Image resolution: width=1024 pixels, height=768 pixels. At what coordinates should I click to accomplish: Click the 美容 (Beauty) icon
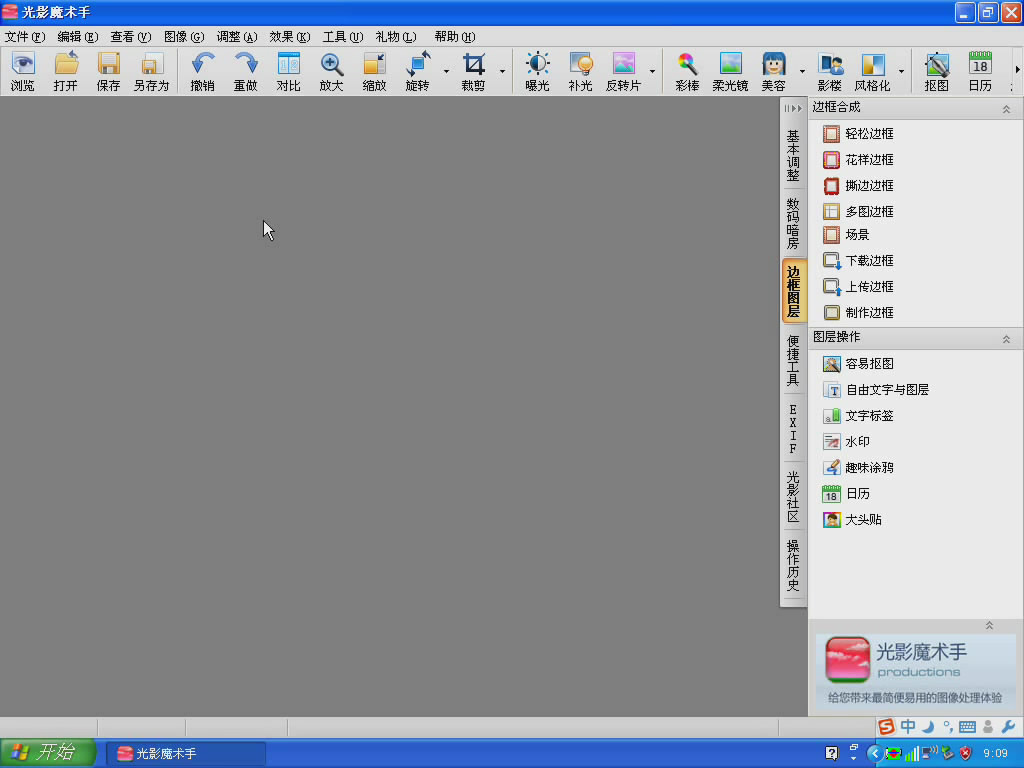[x=774, y=71]
